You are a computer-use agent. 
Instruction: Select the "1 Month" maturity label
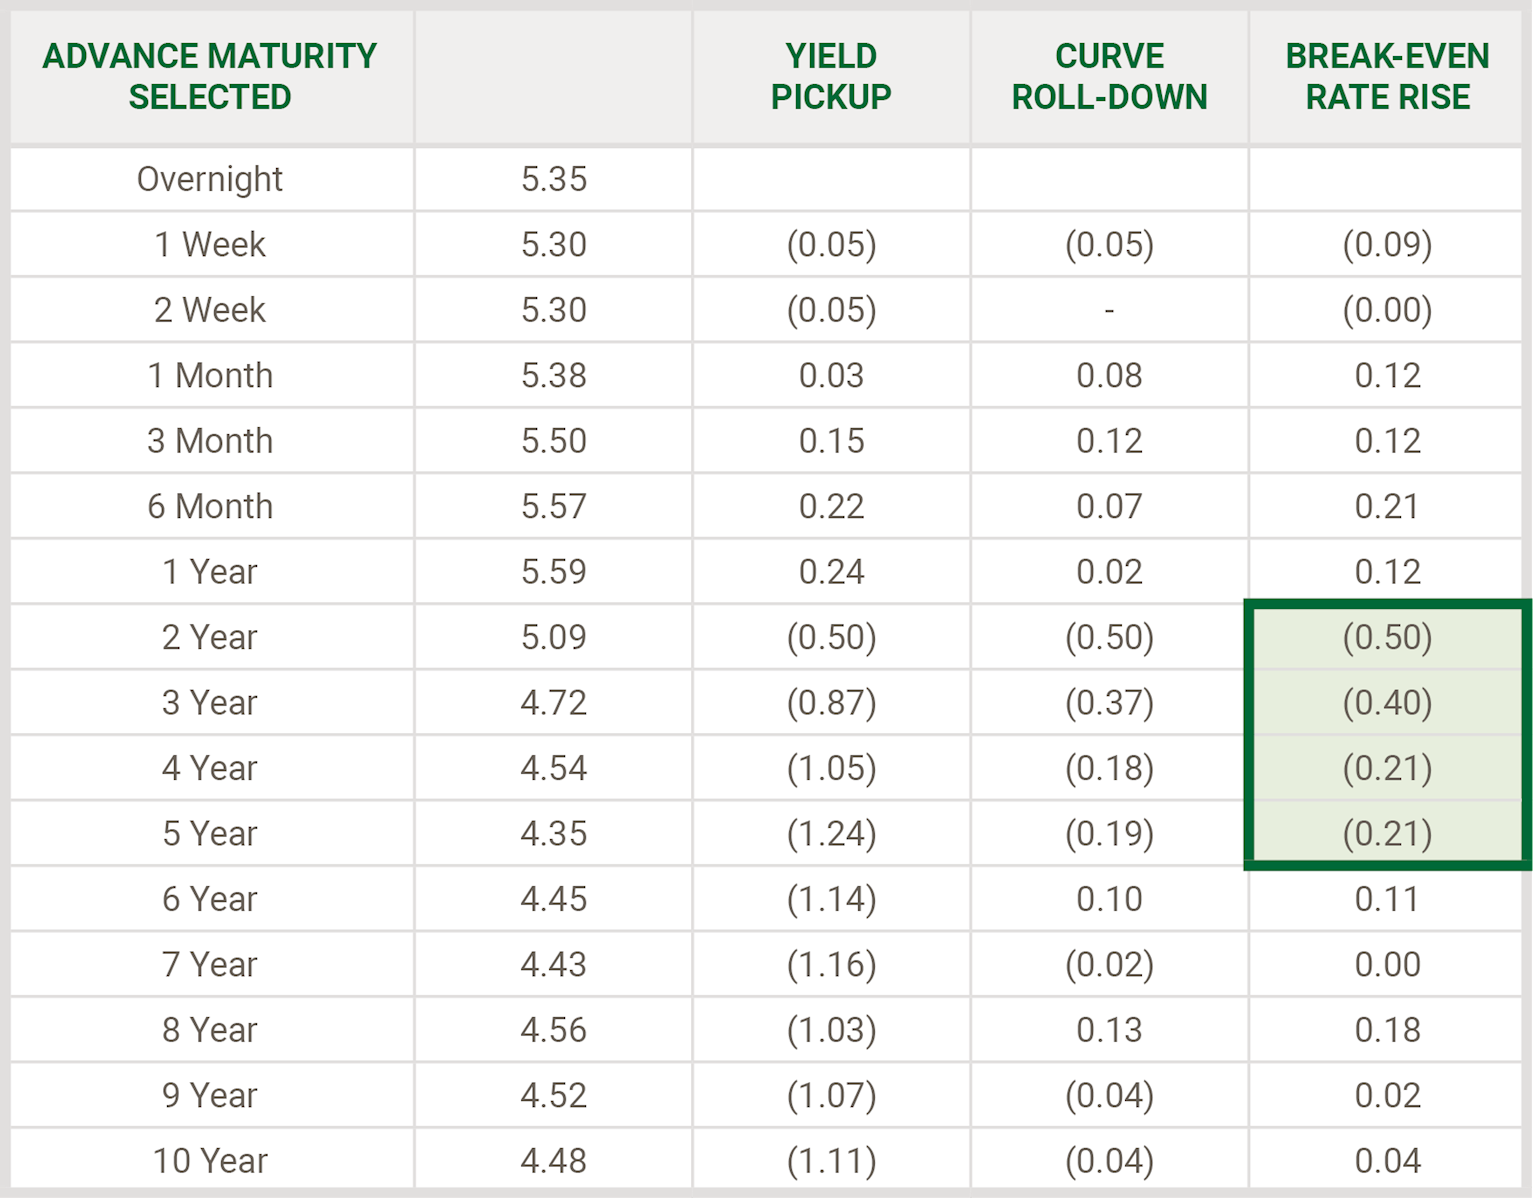(210, 375)
